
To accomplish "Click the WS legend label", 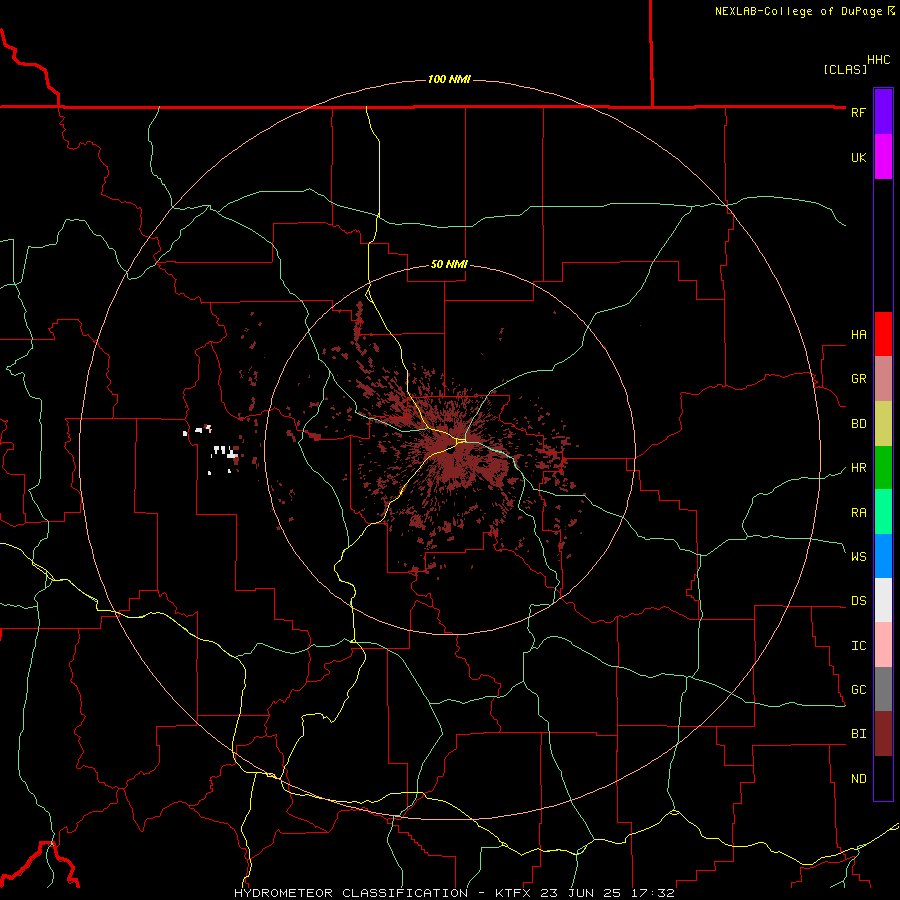I will (x=858, y=556).
